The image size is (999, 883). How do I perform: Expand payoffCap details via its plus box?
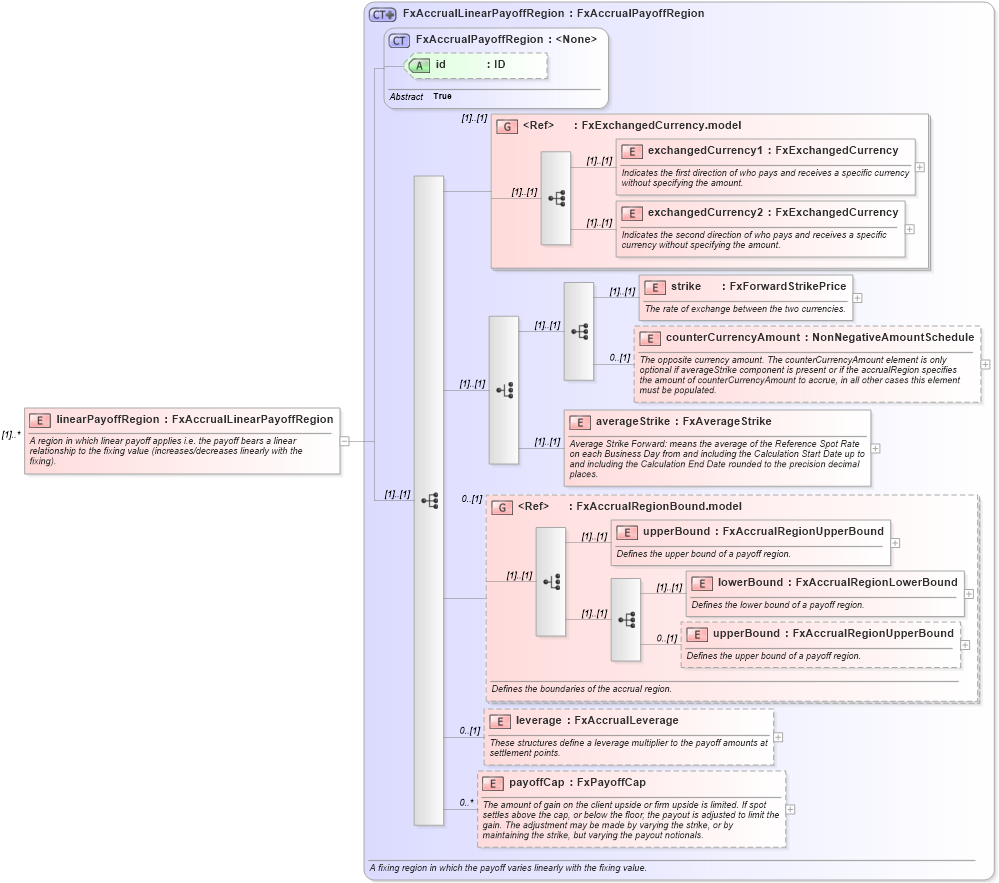[x=790, y=810]
